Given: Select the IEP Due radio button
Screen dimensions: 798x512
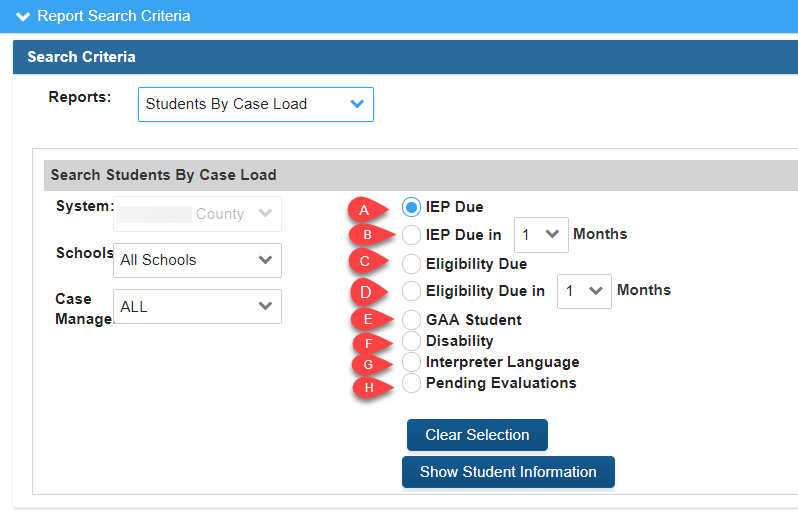Looking at the screenshot, I should tap(411, 207).
